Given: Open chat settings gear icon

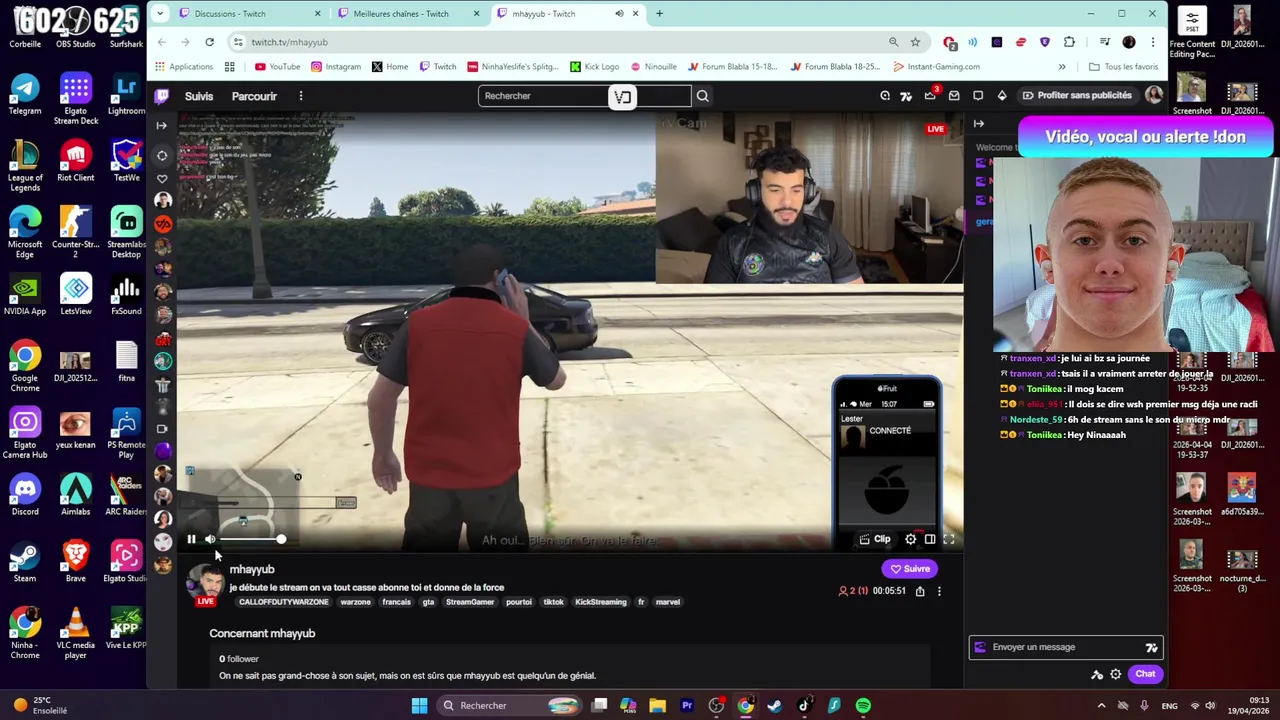Looking at the screenshot, I should (1116, 674).
